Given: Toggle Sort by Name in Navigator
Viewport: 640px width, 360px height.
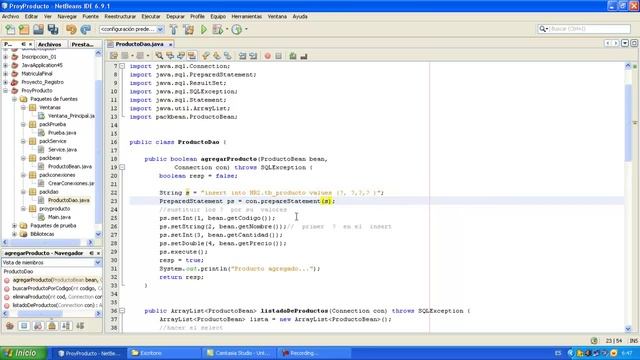Looking at the screenshot, I should (x=66, y=326).
